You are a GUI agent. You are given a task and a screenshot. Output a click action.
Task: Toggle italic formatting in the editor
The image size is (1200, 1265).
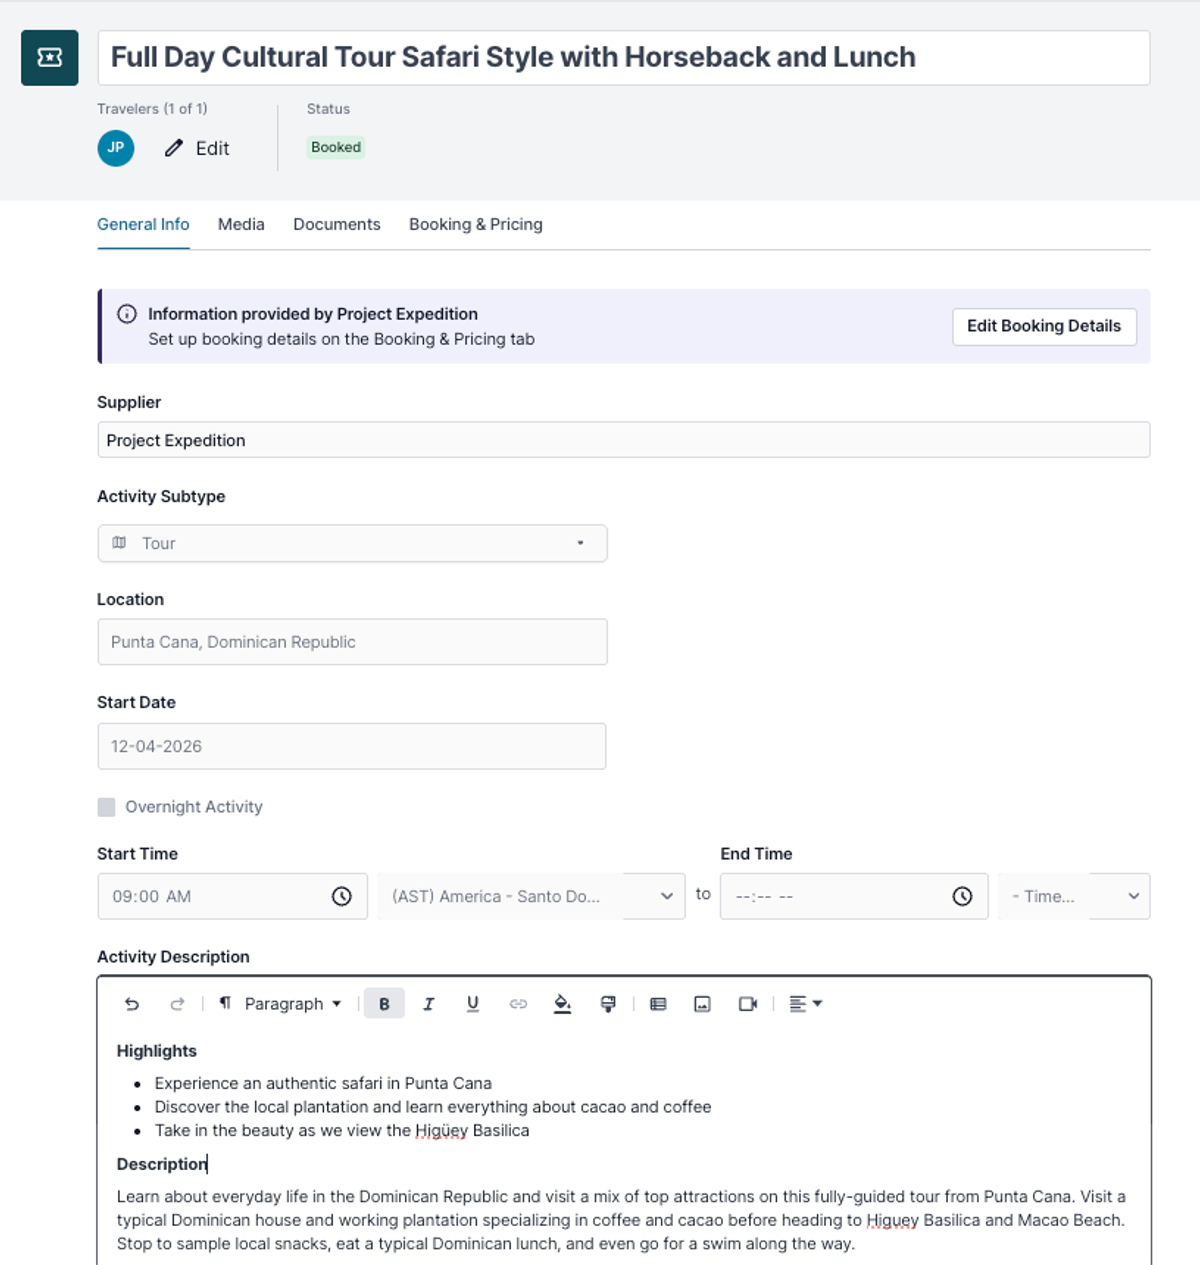tap(429, 1004)
